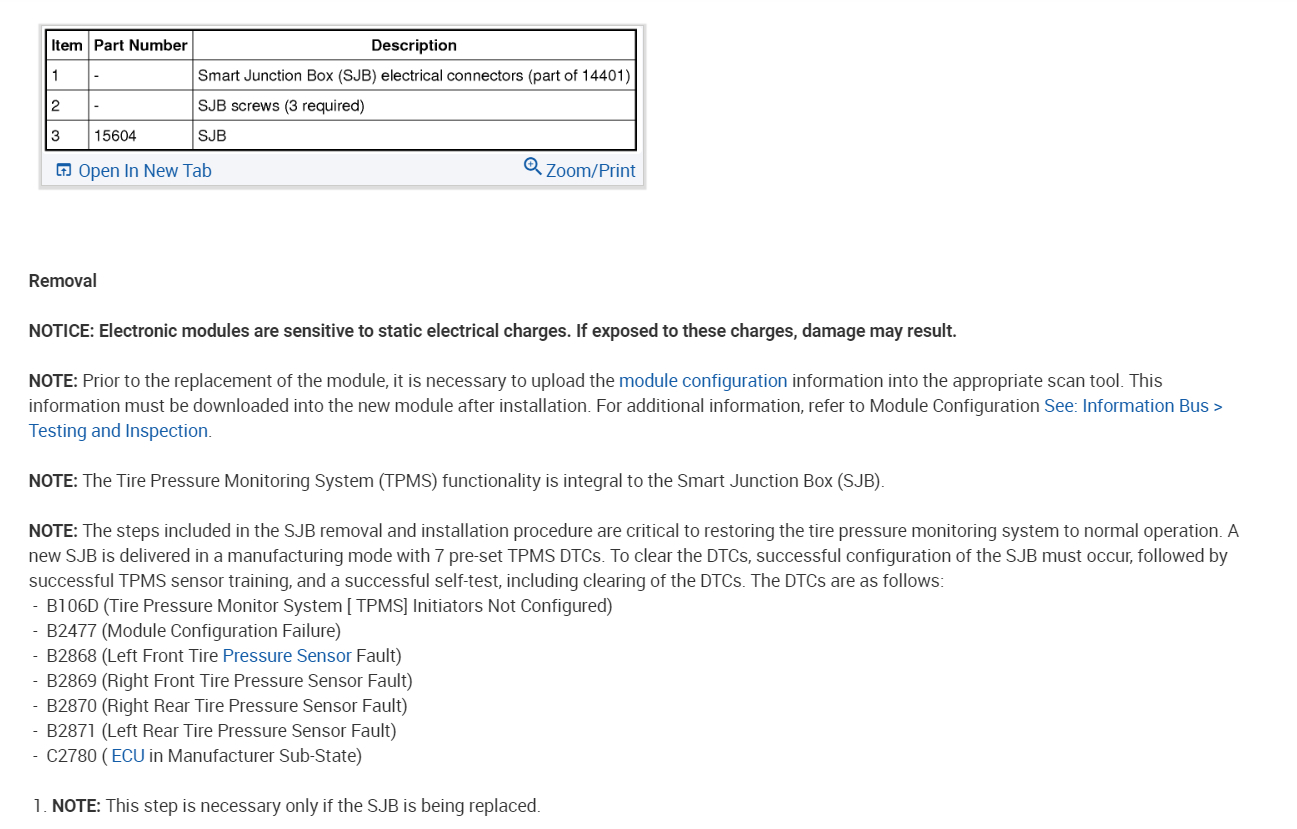Click the 'Item' table column header

coord(67,45)
